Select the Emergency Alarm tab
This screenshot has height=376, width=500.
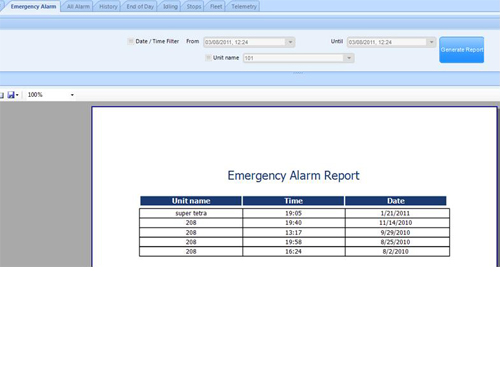point(33,7)
